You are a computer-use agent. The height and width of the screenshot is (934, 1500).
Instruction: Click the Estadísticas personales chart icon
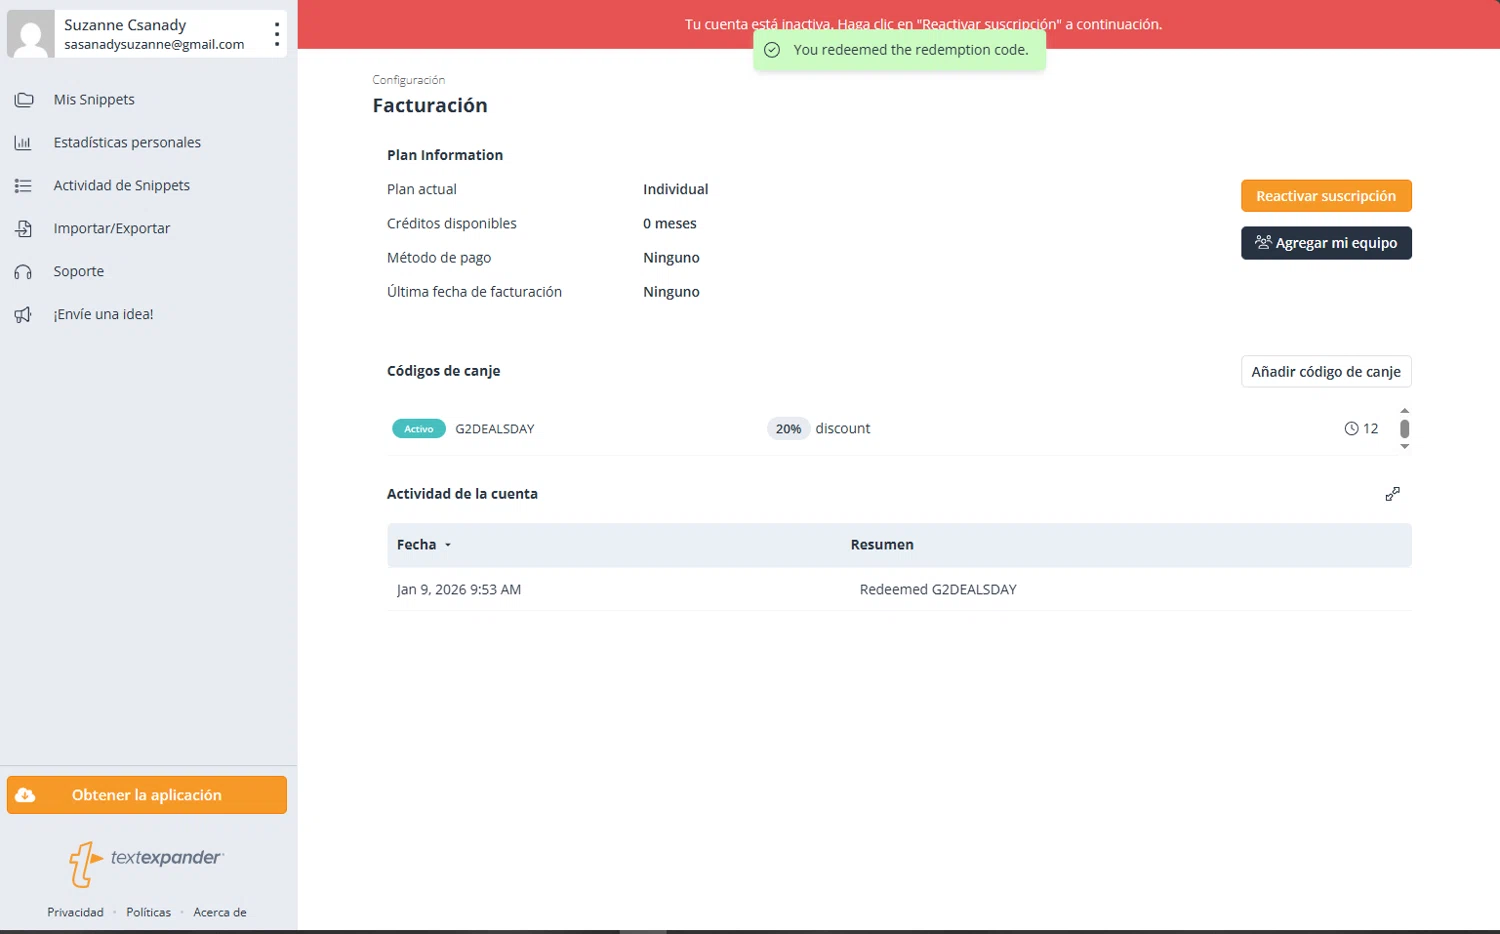click(x=23, y=143)
